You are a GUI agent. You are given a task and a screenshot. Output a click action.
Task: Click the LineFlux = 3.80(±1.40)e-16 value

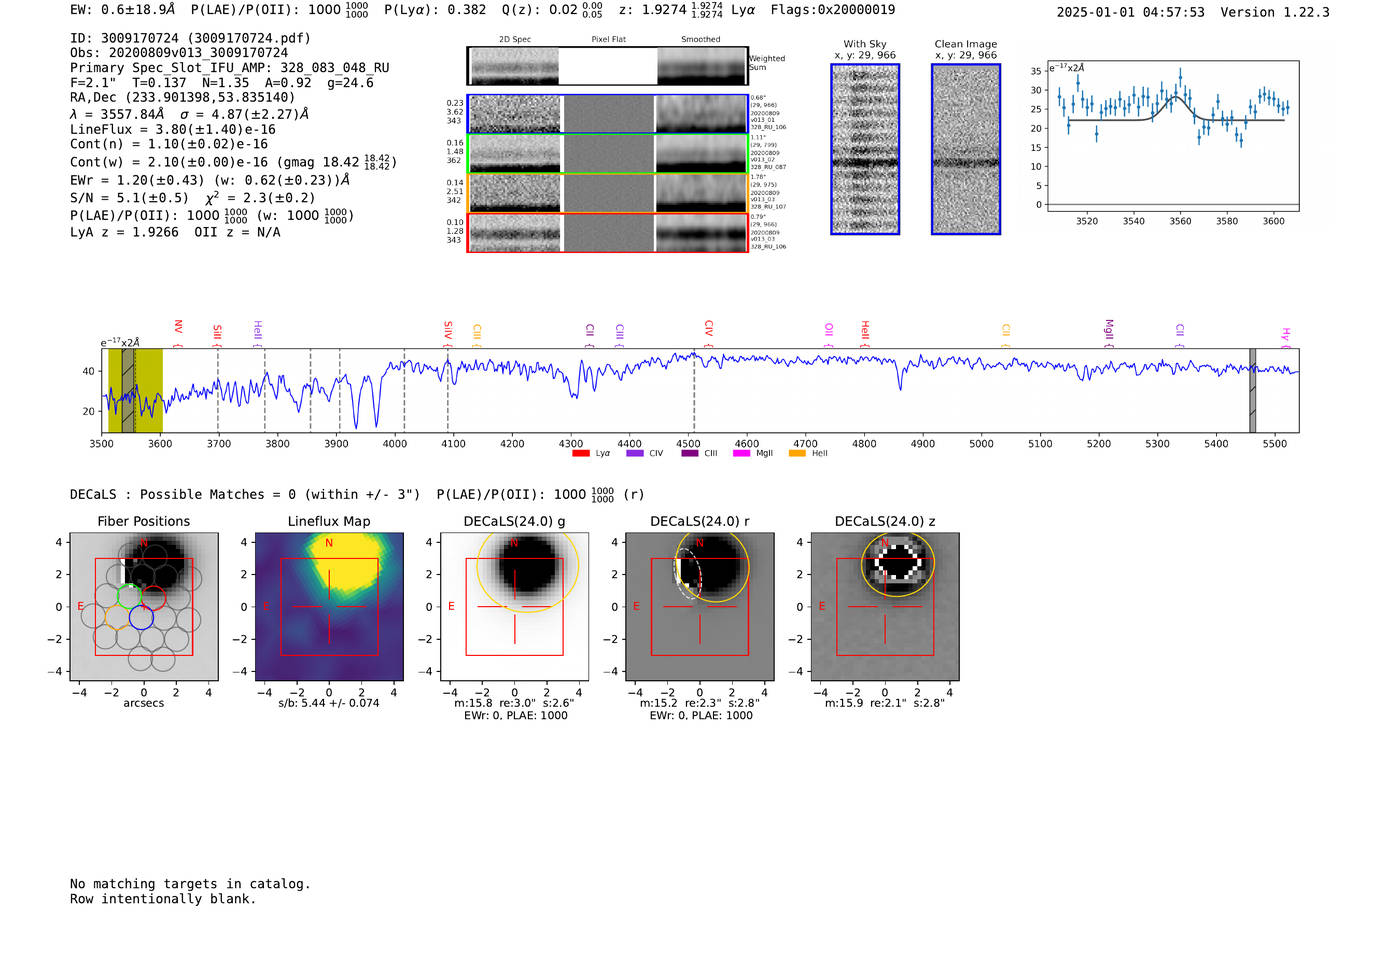[x=173, y=129]
